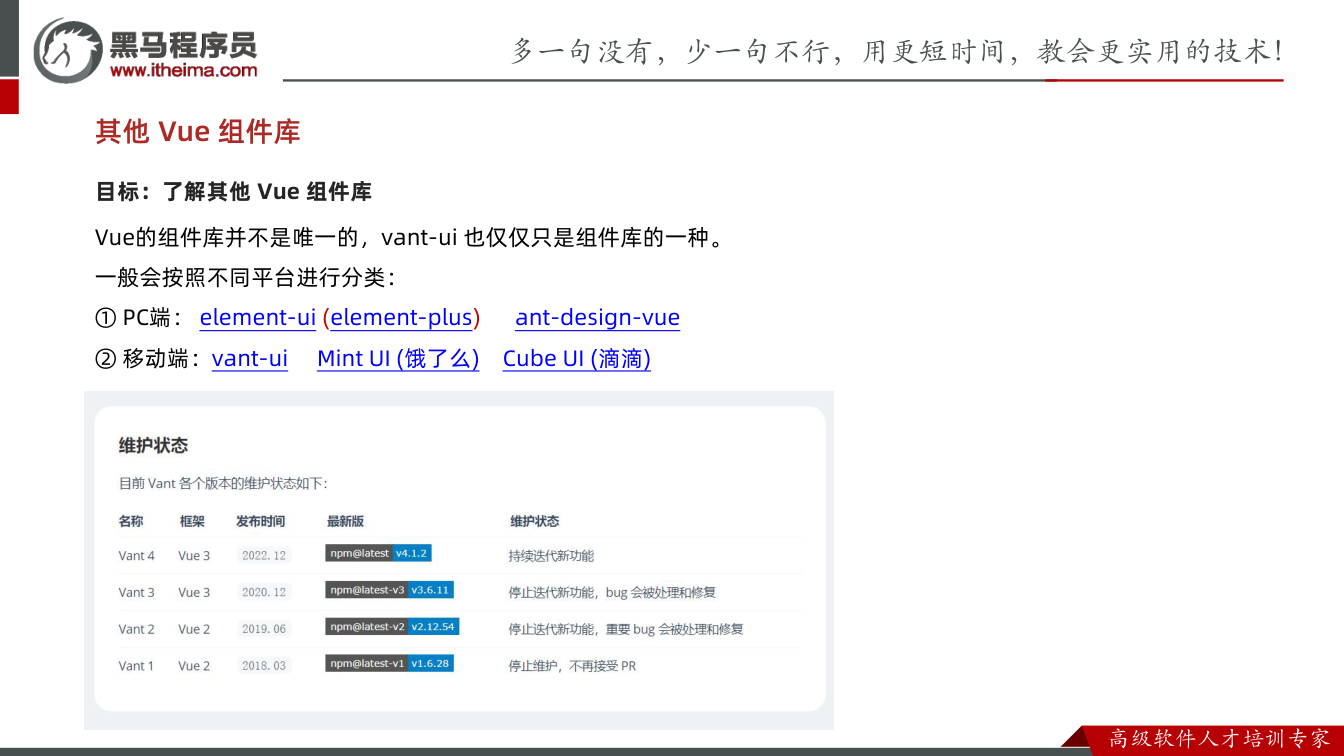Open the vant-ui link
This screenshot has width=1344, height=756.
(x=250, y=359)
